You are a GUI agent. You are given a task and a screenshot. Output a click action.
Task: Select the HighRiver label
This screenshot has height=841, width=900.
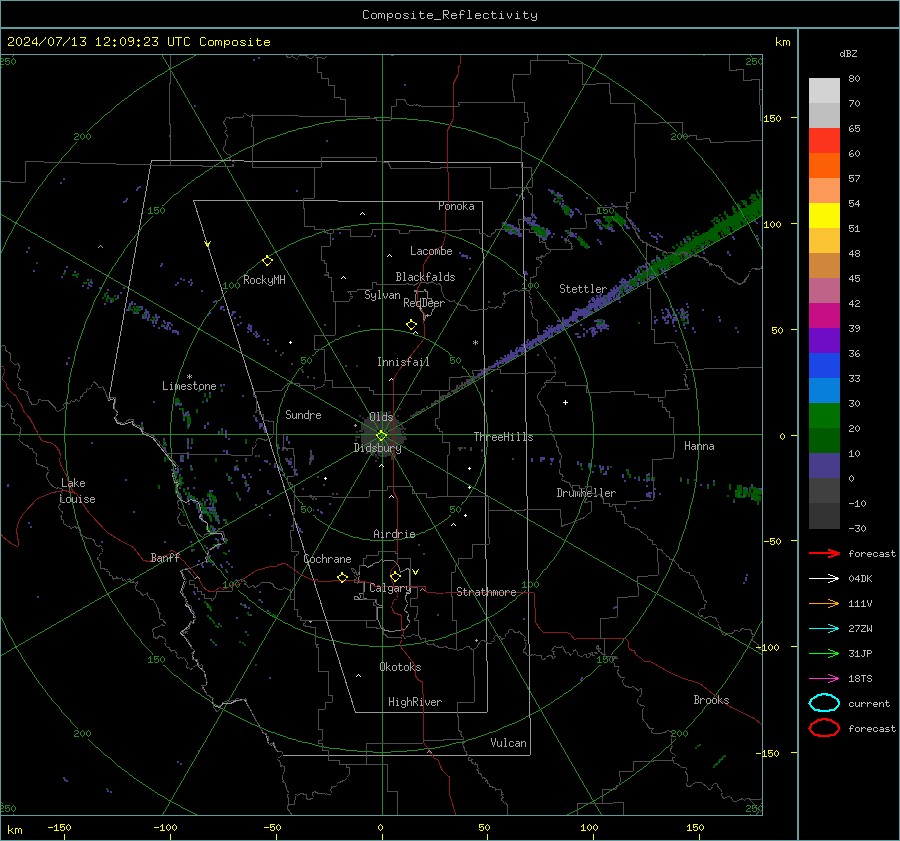[x=415, y=702]
